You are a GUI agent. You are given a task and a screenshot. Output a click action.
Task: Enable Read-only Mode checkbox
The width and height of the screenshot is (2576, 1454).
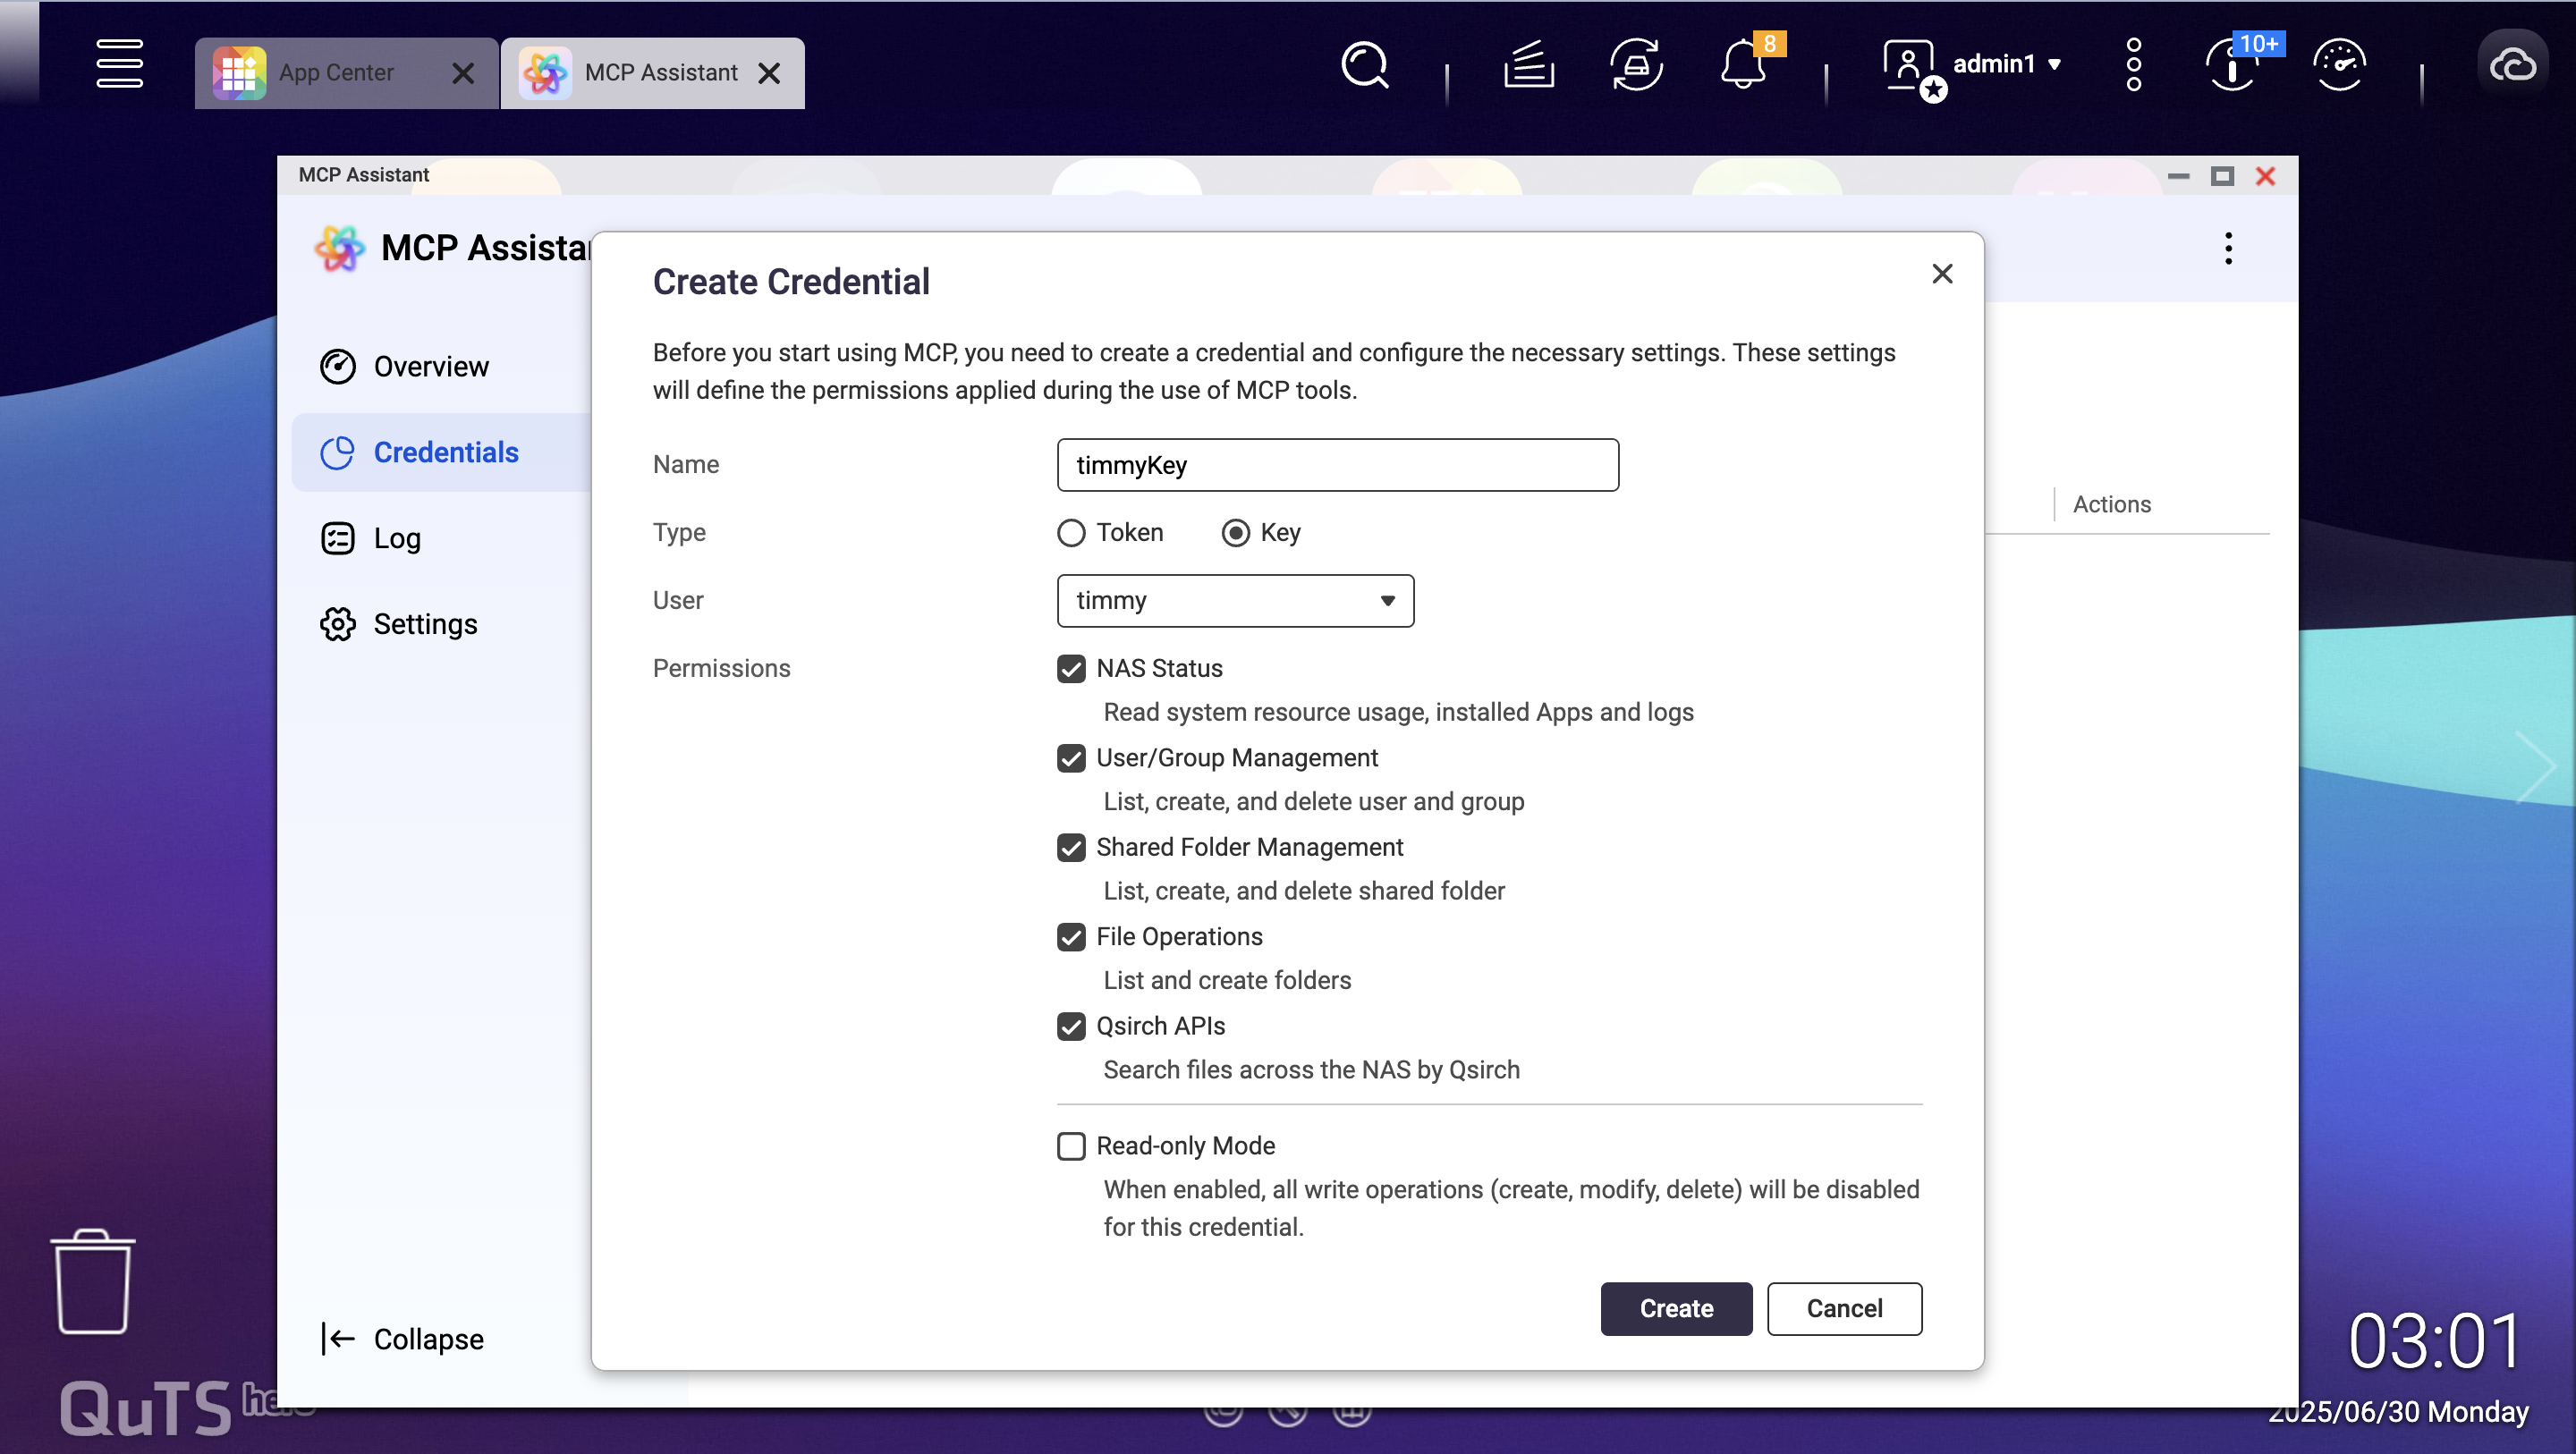tap(1071, 1146)
